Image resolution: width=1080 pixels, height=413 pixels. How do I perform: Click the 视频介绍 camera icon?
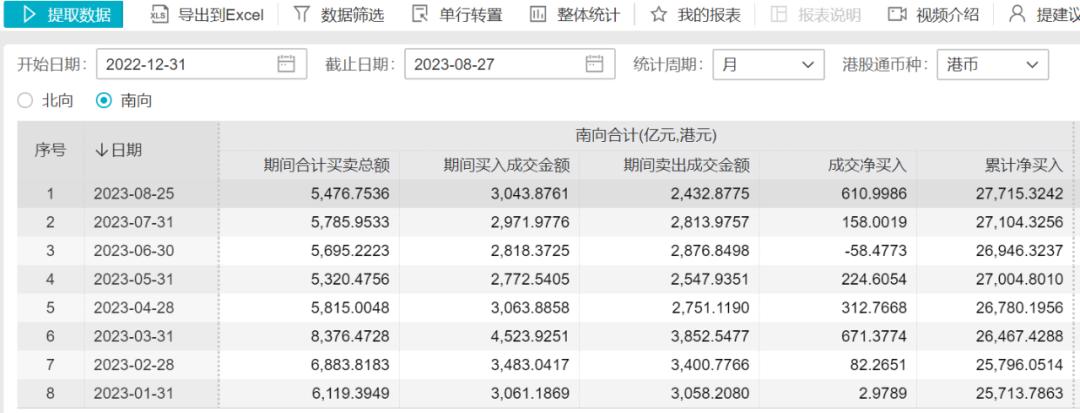click(x=896, y=15)
